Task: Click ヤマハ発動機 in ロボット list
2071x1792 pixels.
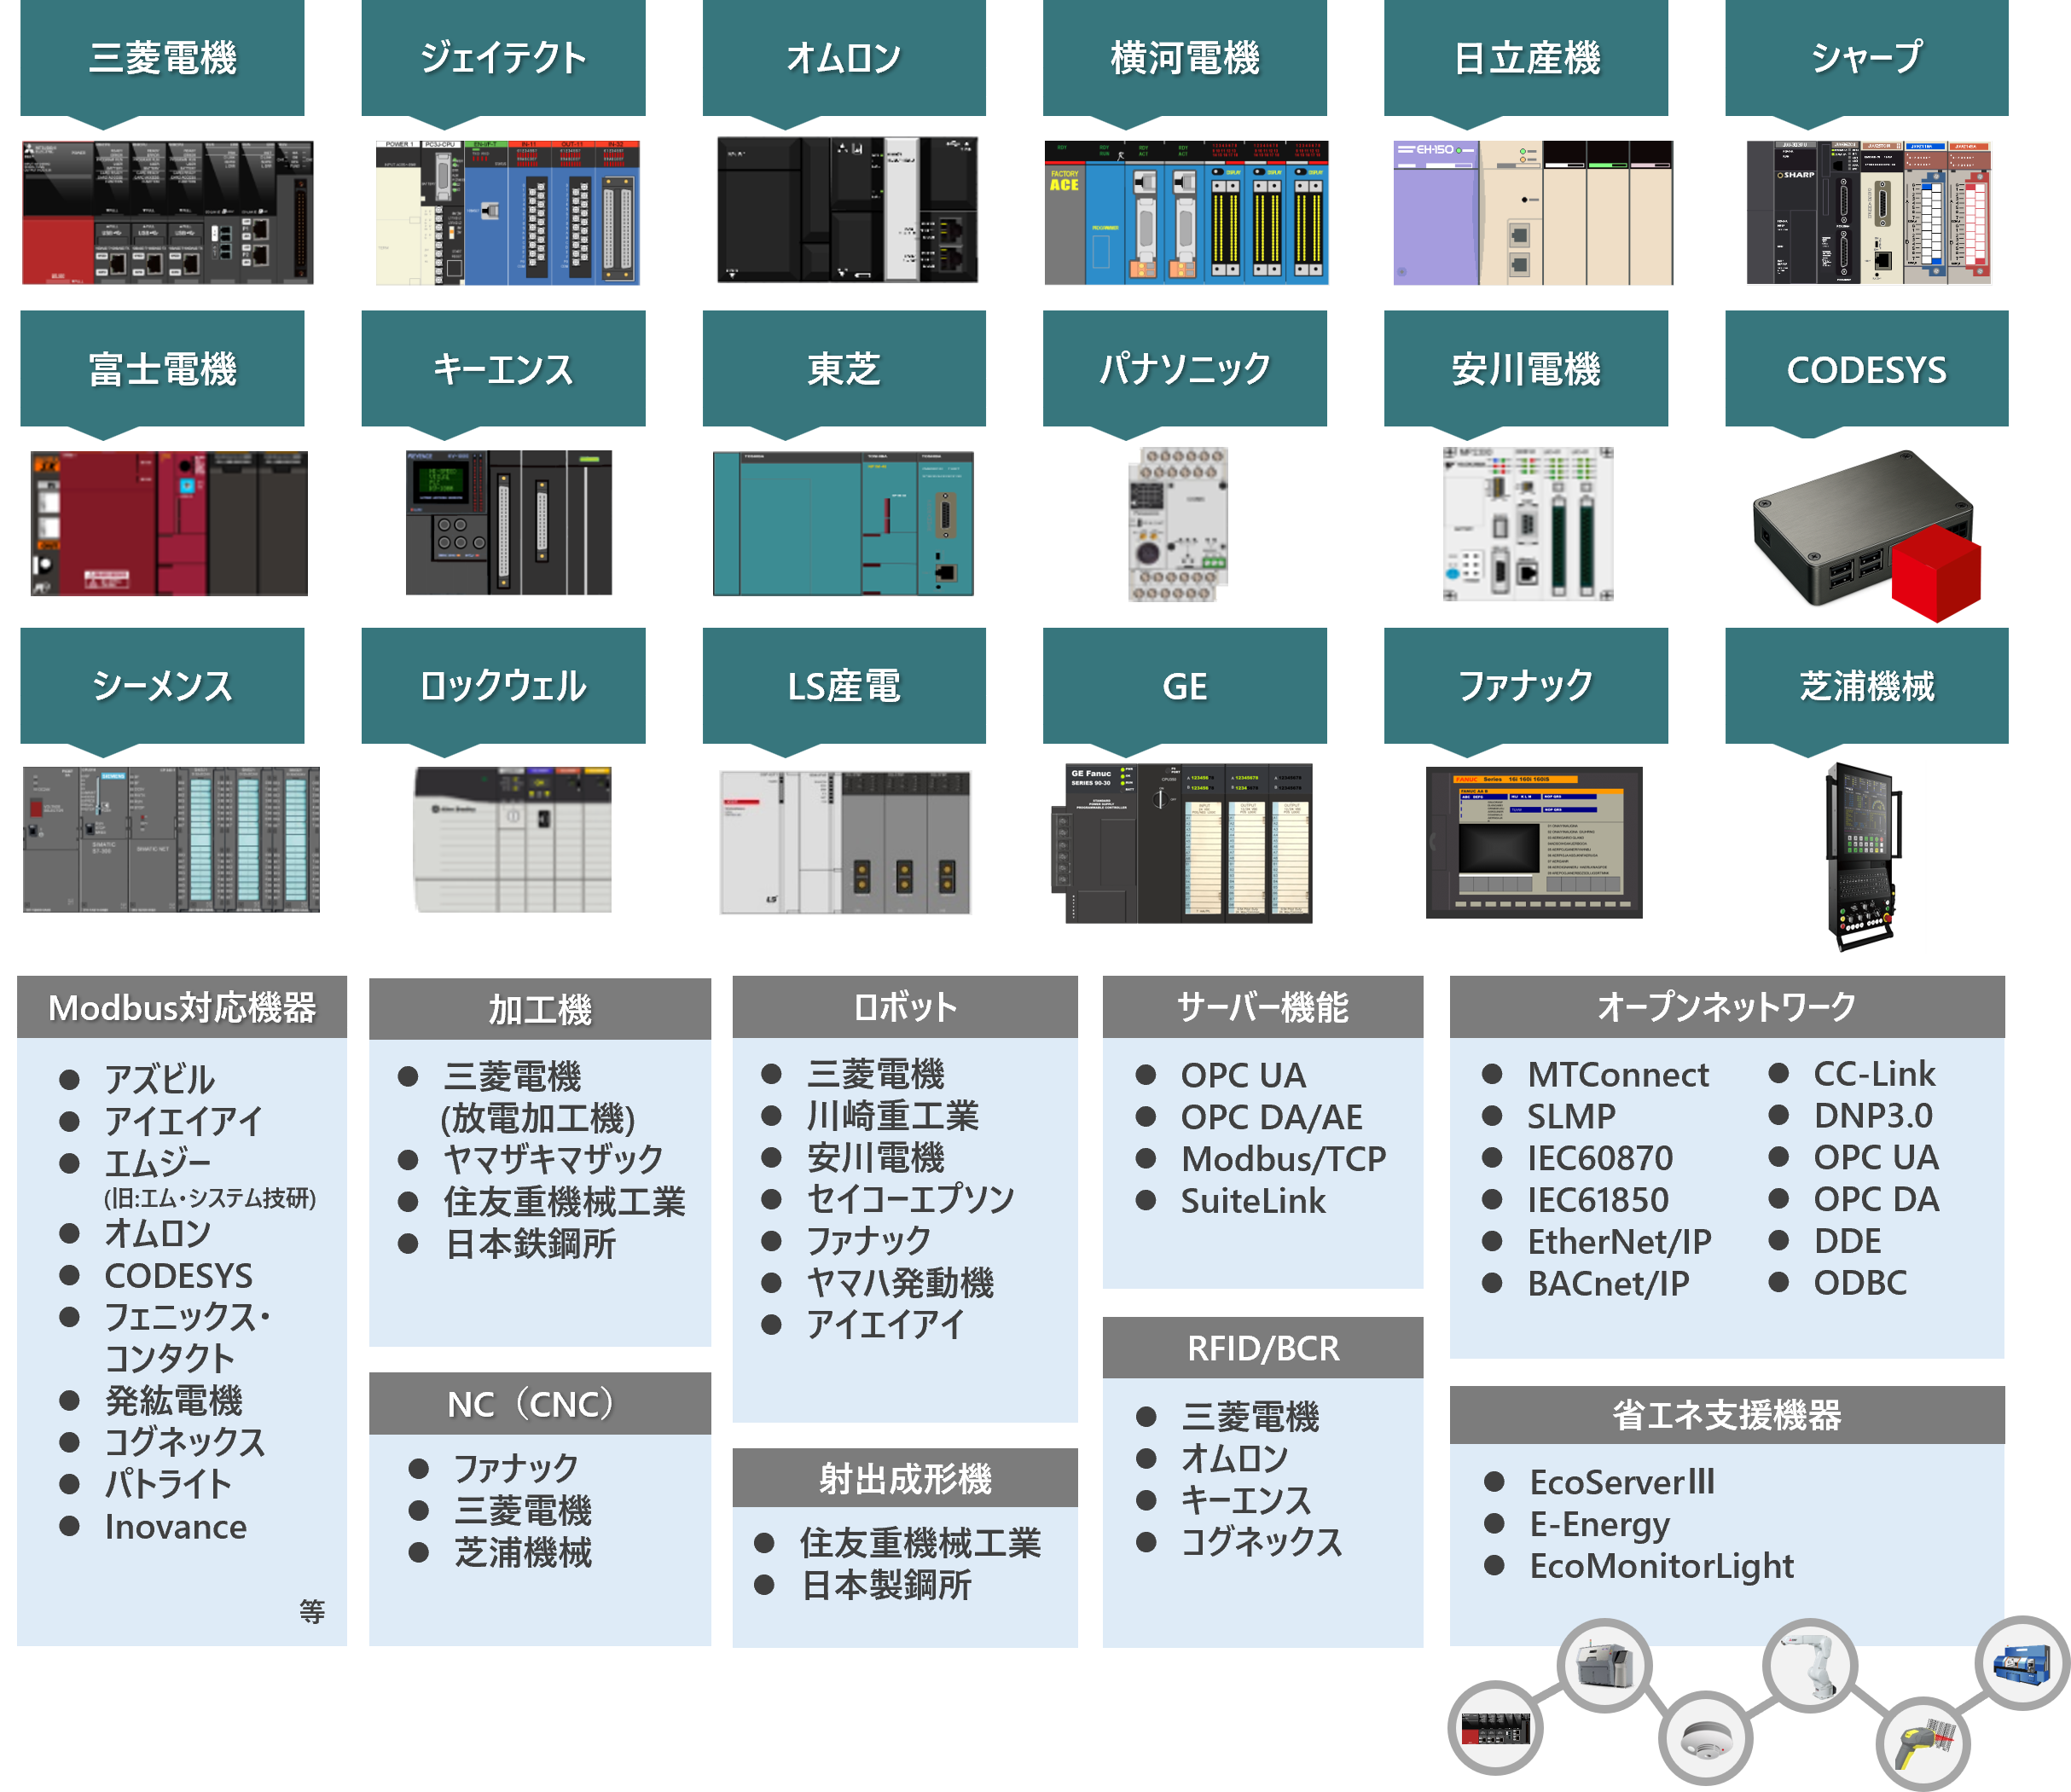Action: (x=900, y=1283)
